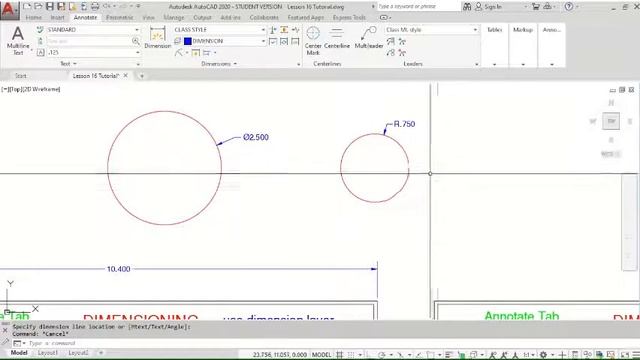
Task: Add a new drawing tab with plus
Action: click(142, 76)
